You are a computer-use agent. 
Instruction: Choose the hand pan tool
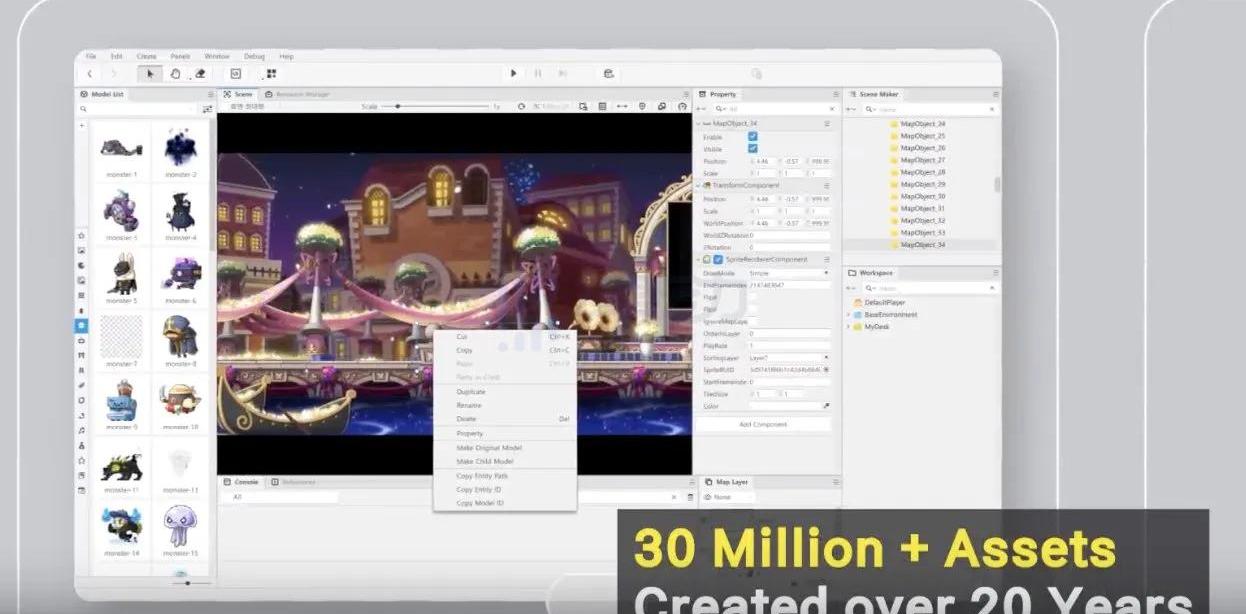click(x=175, y=73)
